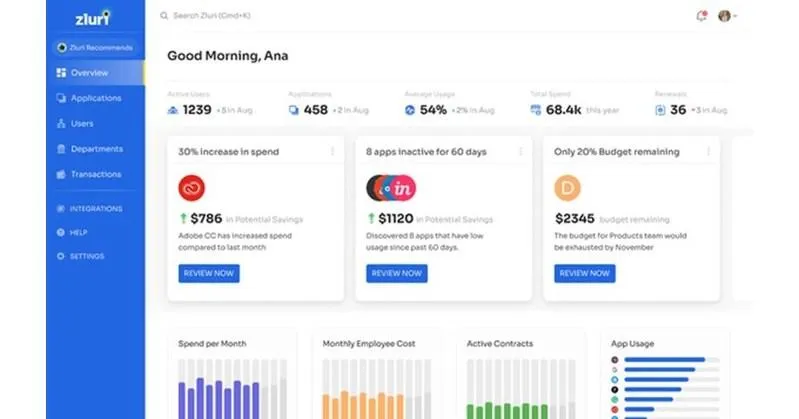The width and height of the screenshot is (799, 419).
Task: Open options menu on spend increase card
Action: point(332,151)
